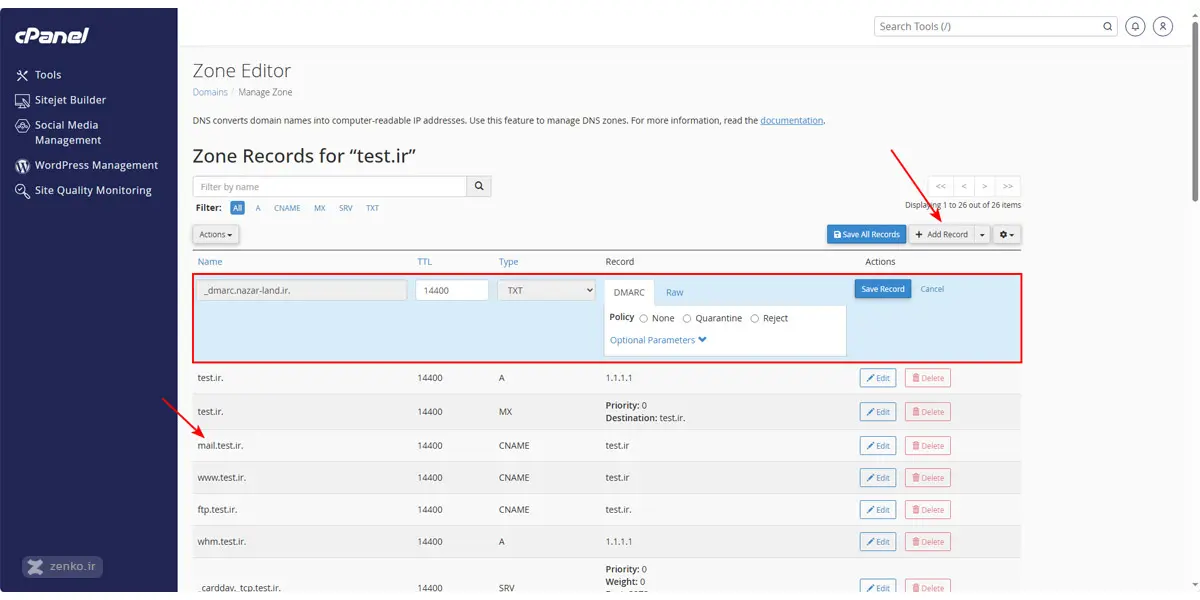Screen dimensions: 1200x600
Task: Delete the ftp.test.ir. record
Action: pos(928,510)
